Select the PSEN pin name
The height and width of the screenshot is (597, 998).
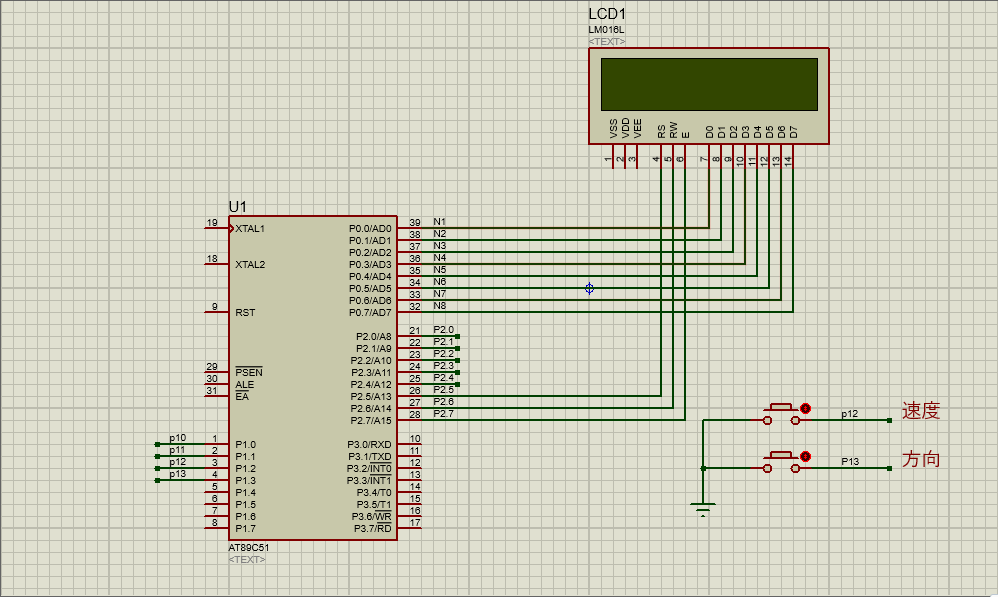coord(249,372)
